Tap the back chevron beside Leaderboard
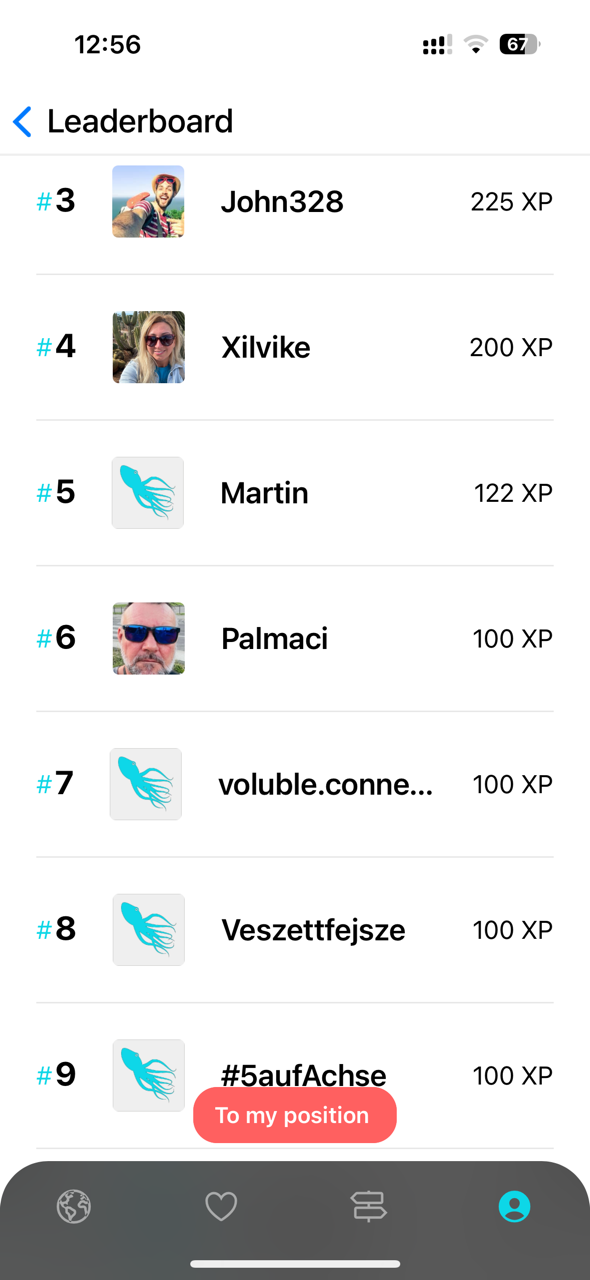The width and height of the screenshot is (590, 1280). [22, 122]
